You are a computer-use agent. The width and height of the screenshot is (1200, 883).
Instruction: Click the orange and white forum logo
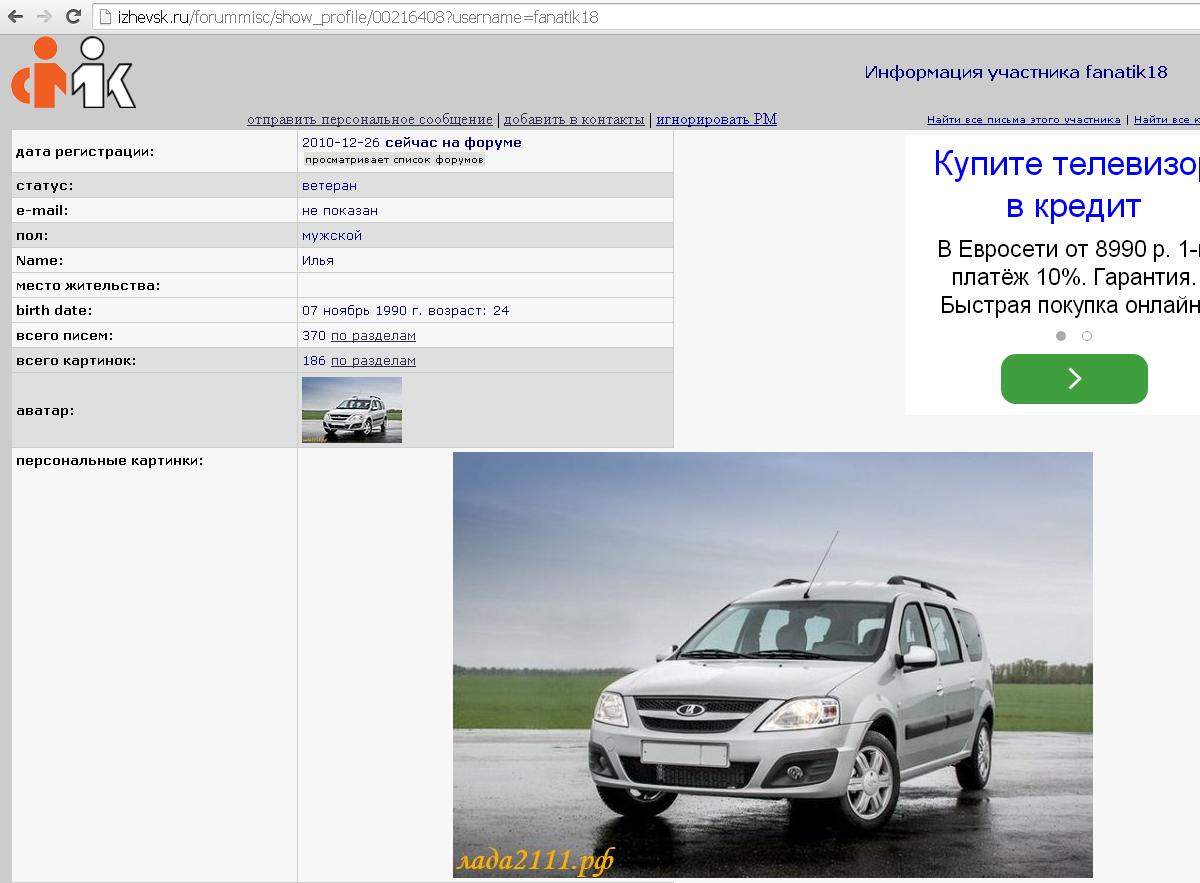pyautogui.click(x=73, y=73)
